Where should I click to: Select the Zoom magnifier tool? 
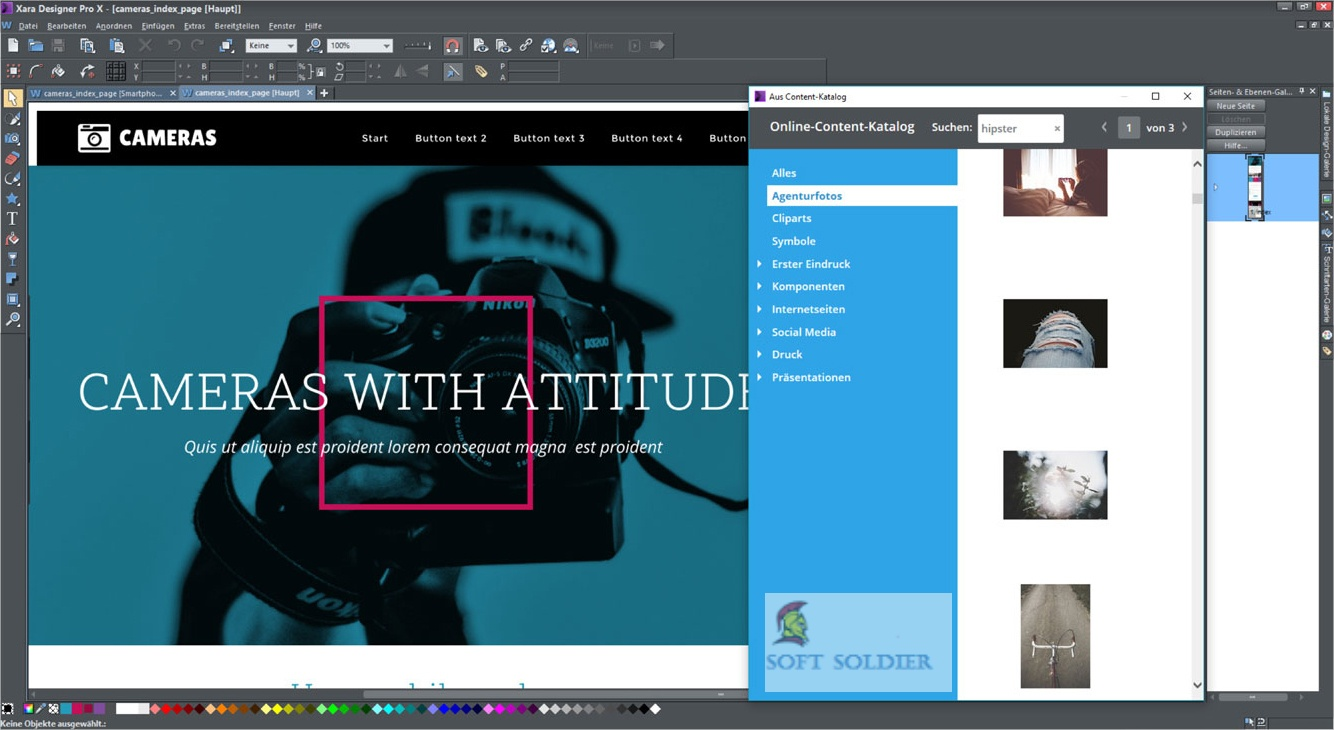(x=12, y=320)
